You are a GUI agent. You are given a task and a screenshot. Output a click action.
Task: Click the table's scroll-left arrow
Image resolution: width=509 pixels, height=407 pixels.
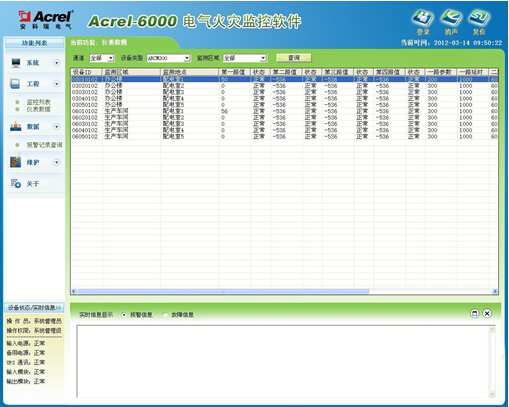click(74, 291)
